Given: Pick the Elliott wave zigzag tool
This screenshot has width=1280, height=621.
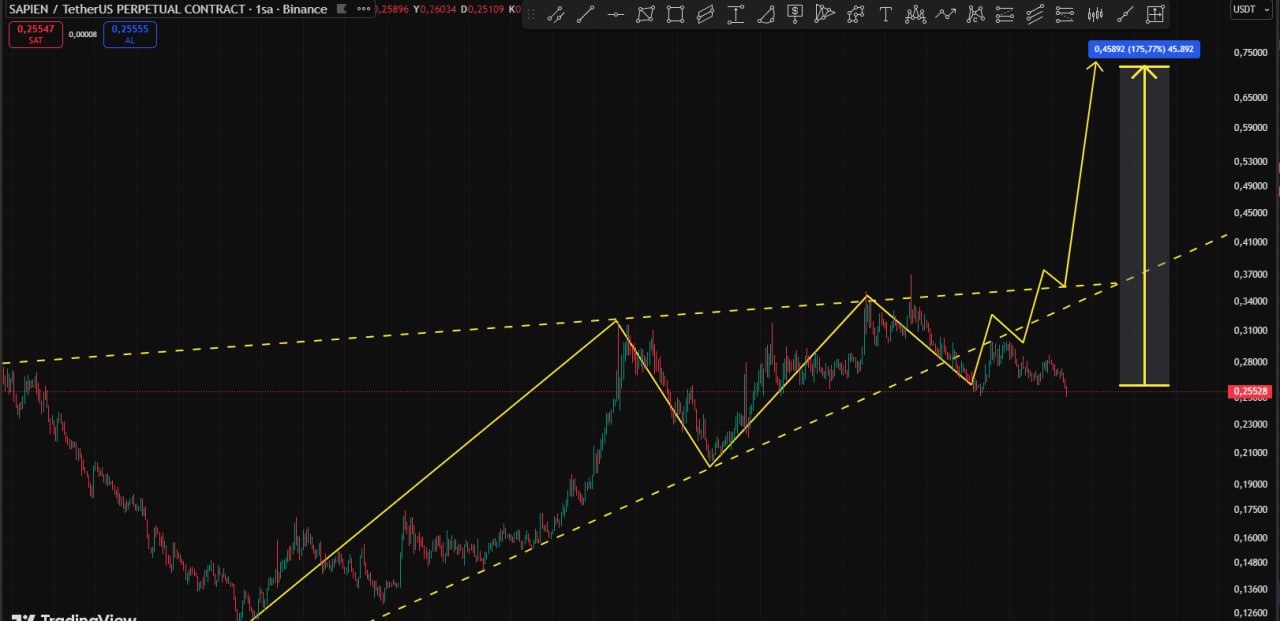Looking at the screenshot, I should (x=945, y=14).
